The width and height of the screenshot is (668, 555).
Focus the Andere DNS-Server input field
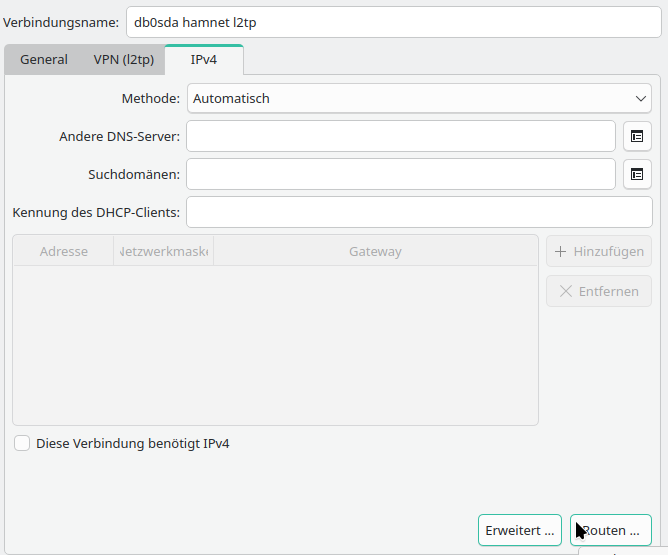coord(400,136)
